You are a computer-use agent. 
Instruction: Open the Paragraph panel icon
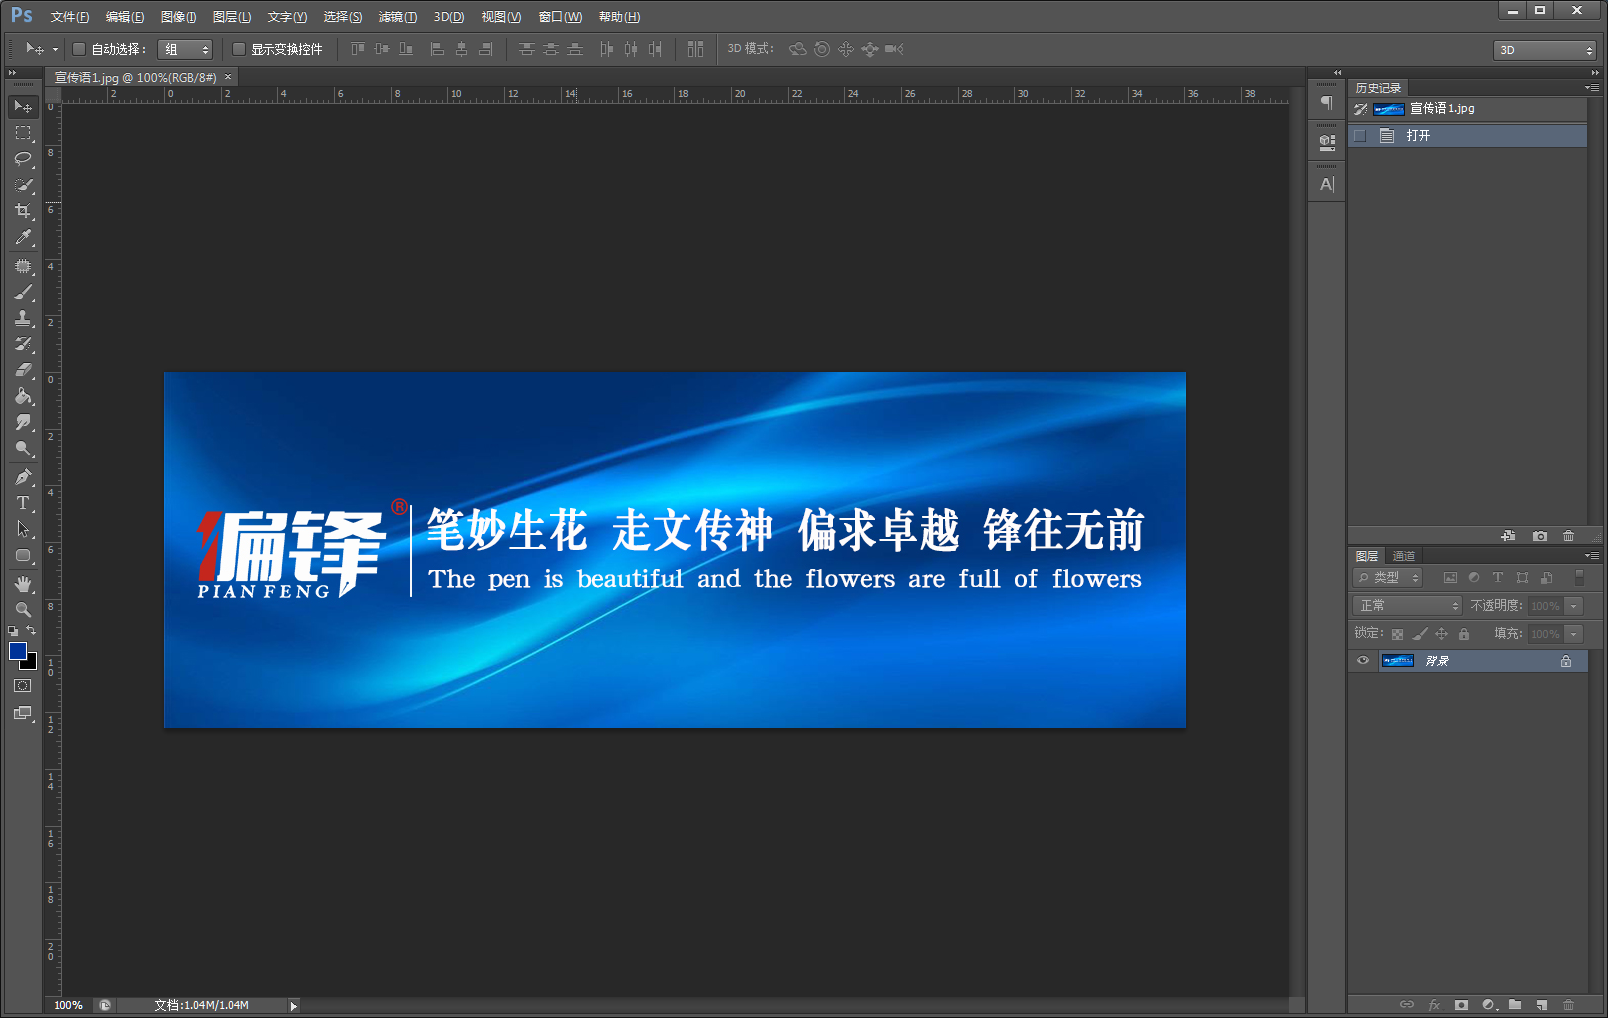pyautogui.click(x=1327, y=103)
